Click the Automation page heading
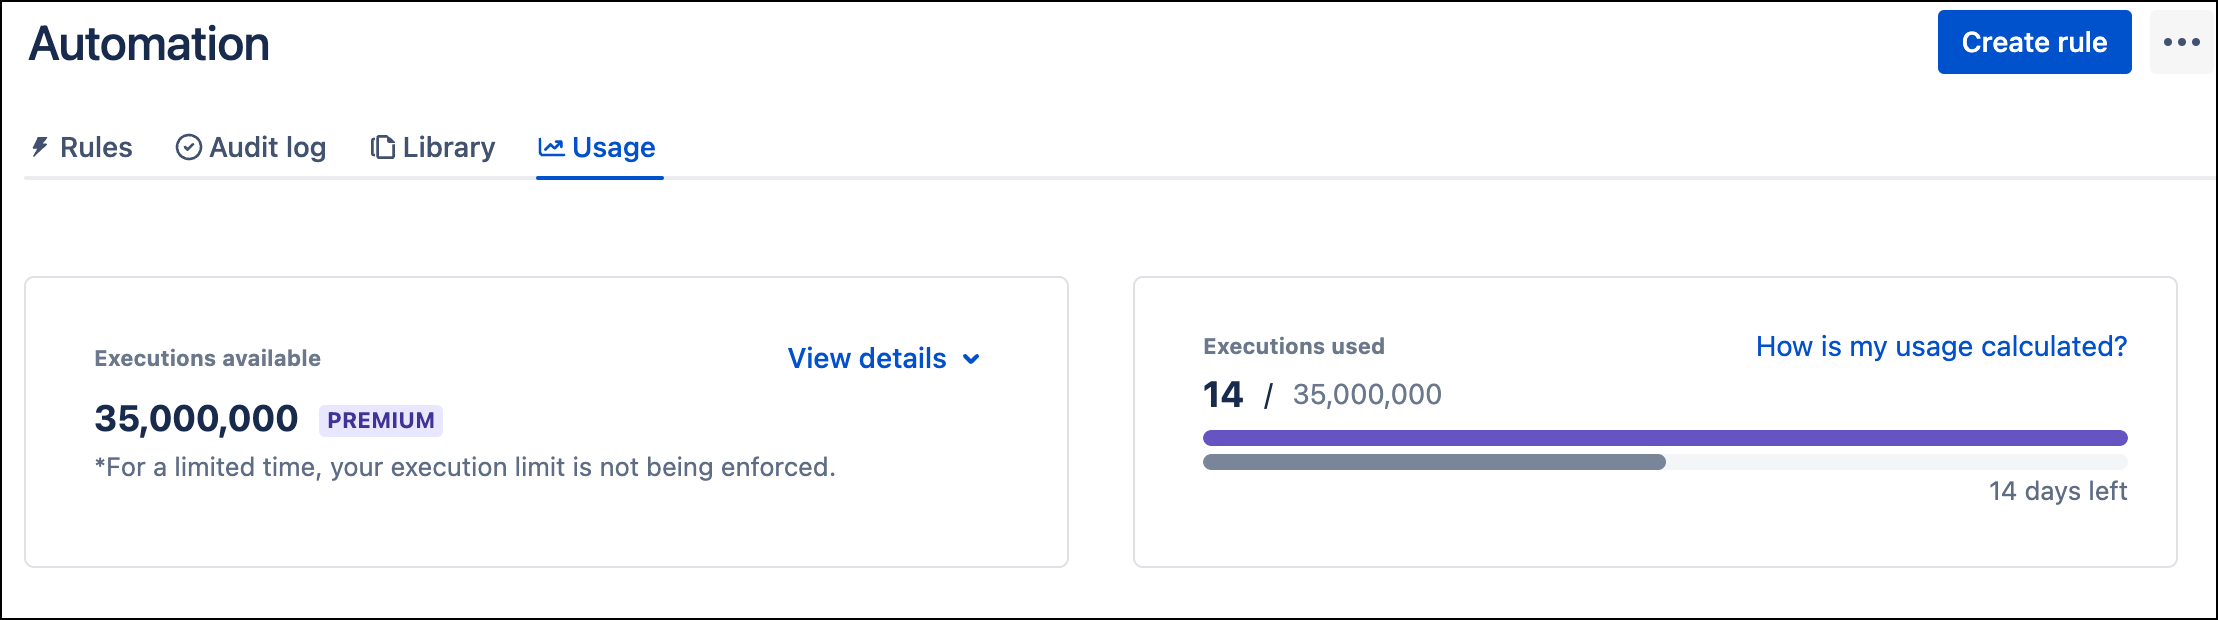Screen dimensions: 2218x620 point(149,44)
